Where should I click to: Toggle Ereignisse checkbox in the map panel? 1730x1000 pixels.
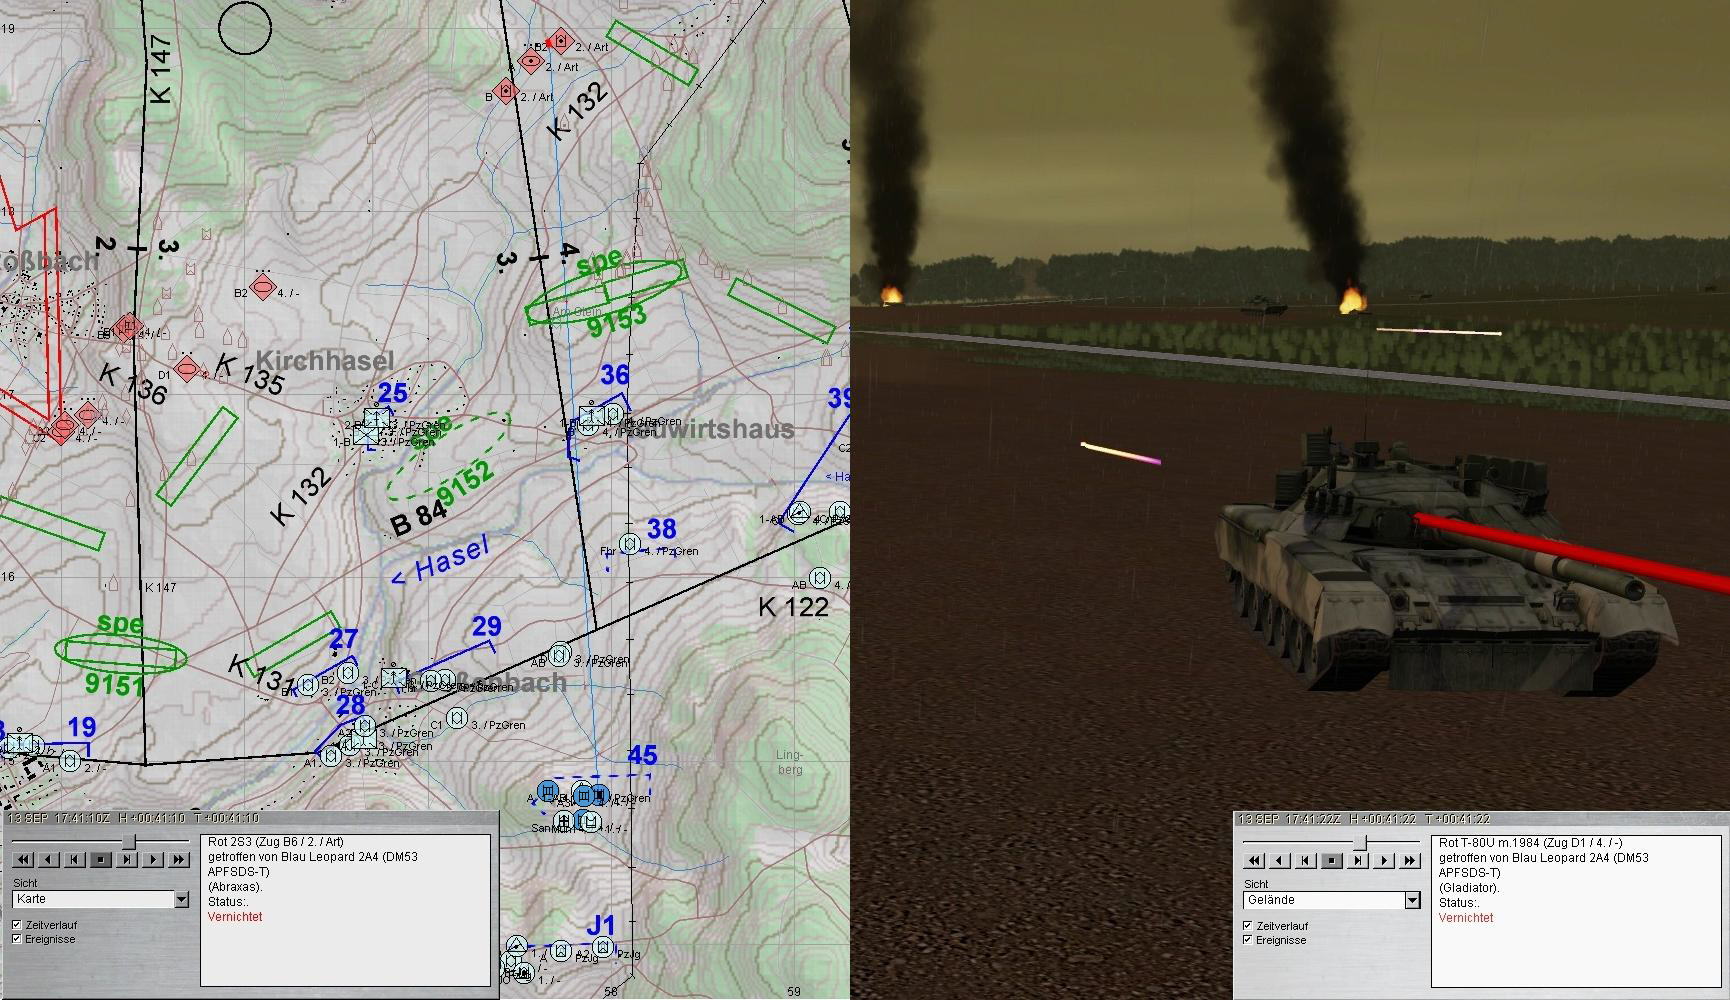click(x=17, y=939)
